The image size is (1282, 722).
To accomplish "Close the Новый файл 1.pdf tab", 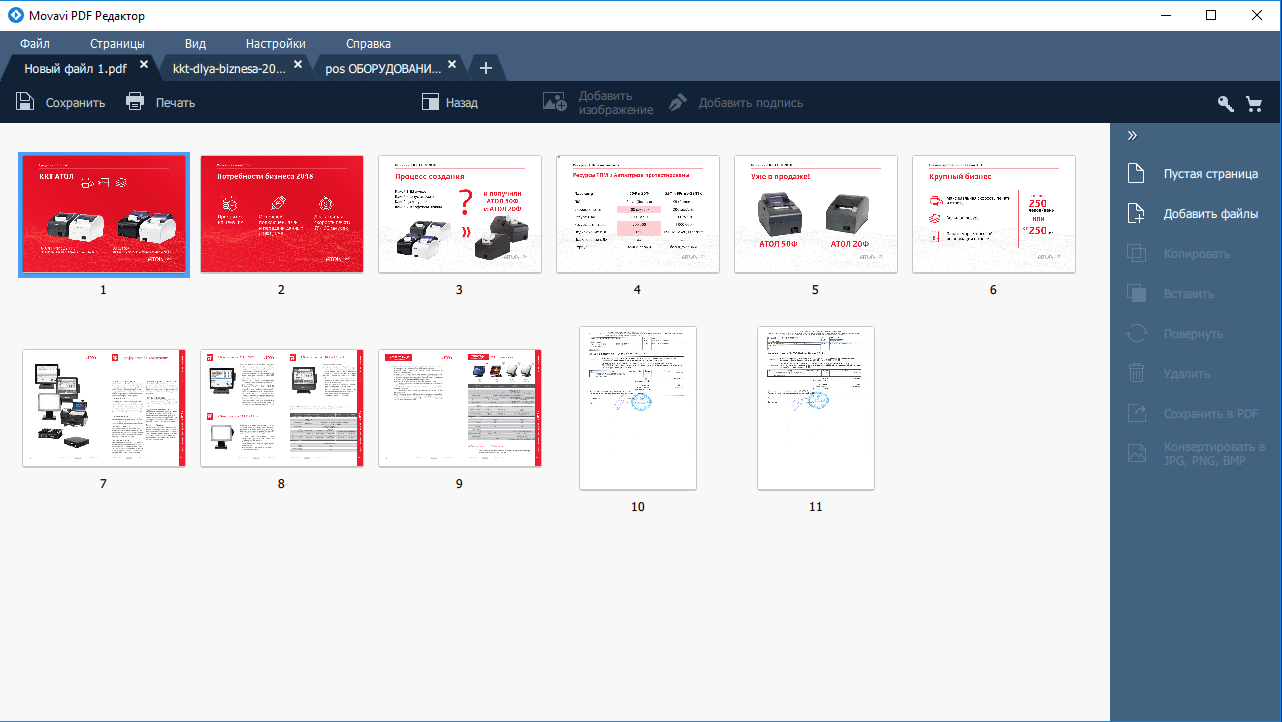I will 144,65.
